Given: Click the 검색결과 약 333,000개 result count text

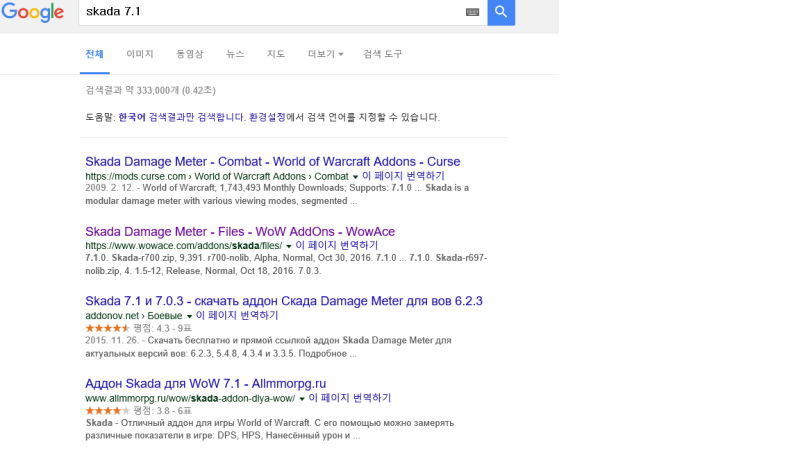Looking at the screenshot, I should pyautogui.click(x=151, y=90).
